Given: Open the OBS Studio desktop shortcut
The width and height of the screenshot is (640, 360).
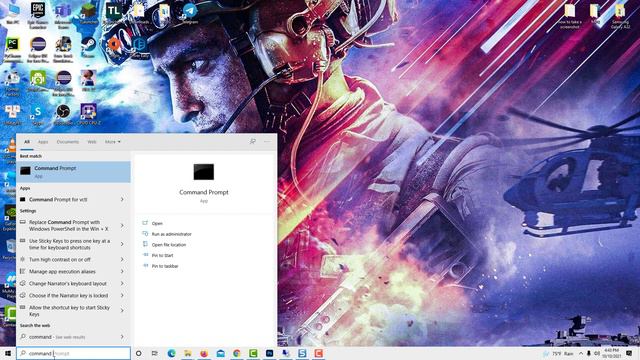Looking at the screenshot, I should (x=63, y=114).
